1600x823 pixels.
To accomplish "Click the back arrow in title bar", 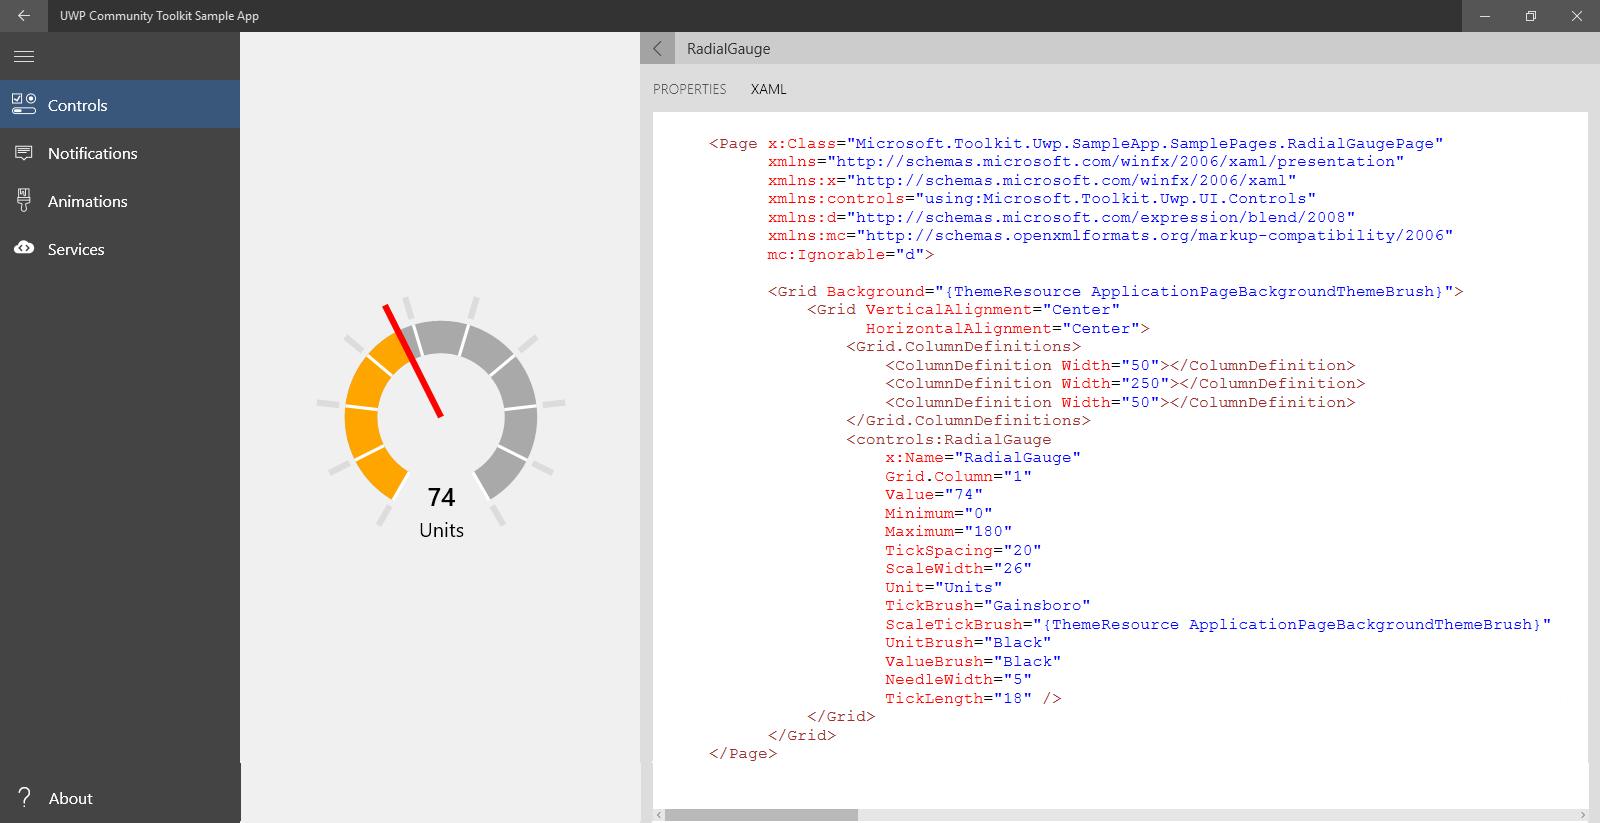I will (24, 16).
